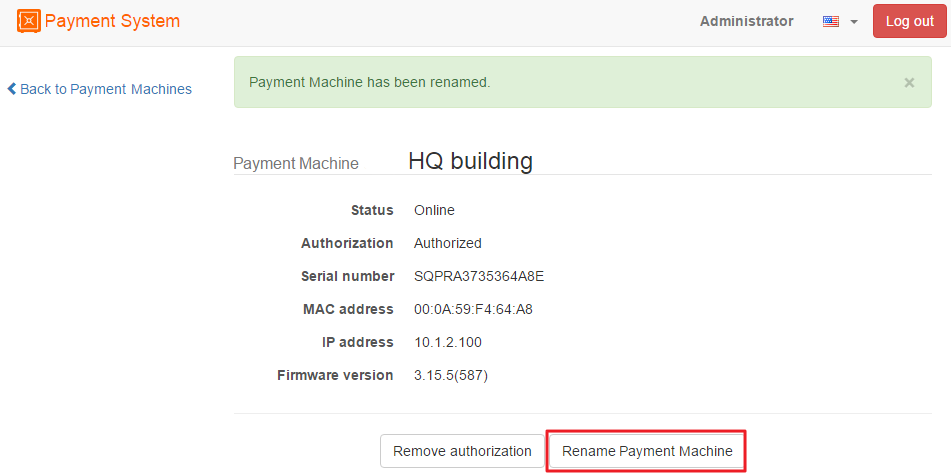Click the Remove authorization button
Viewport: 951px width, 475px height.
tap(462, 451)
